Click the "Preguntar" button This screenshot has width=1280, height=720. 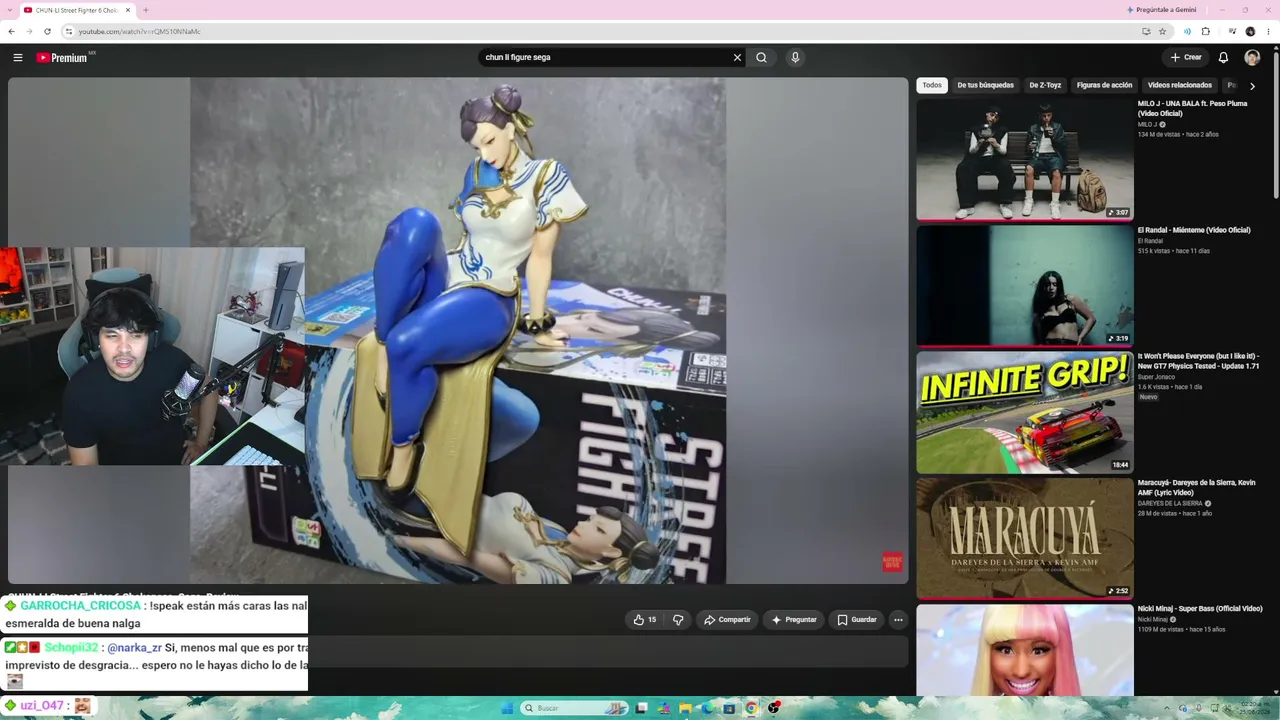coord(794,620)
